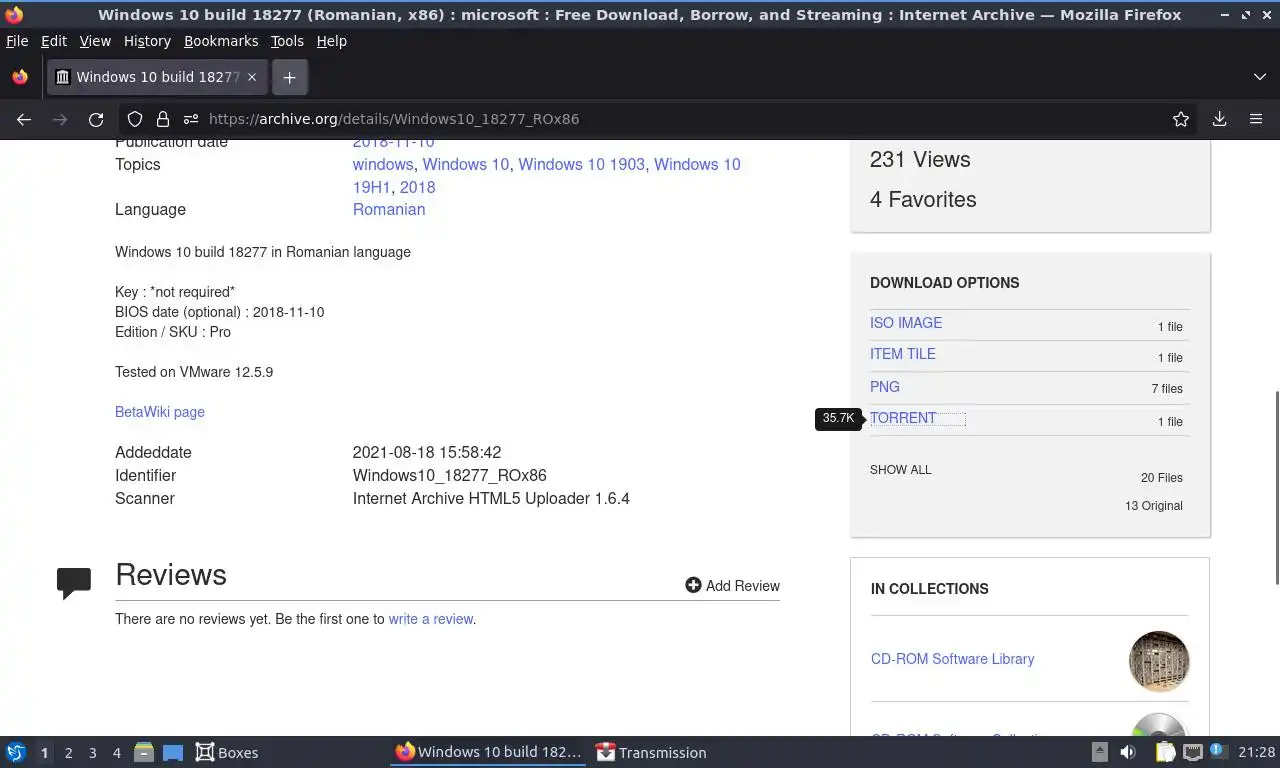
Task: Click the '231 Views' text
Action: [x=920, y=159]
